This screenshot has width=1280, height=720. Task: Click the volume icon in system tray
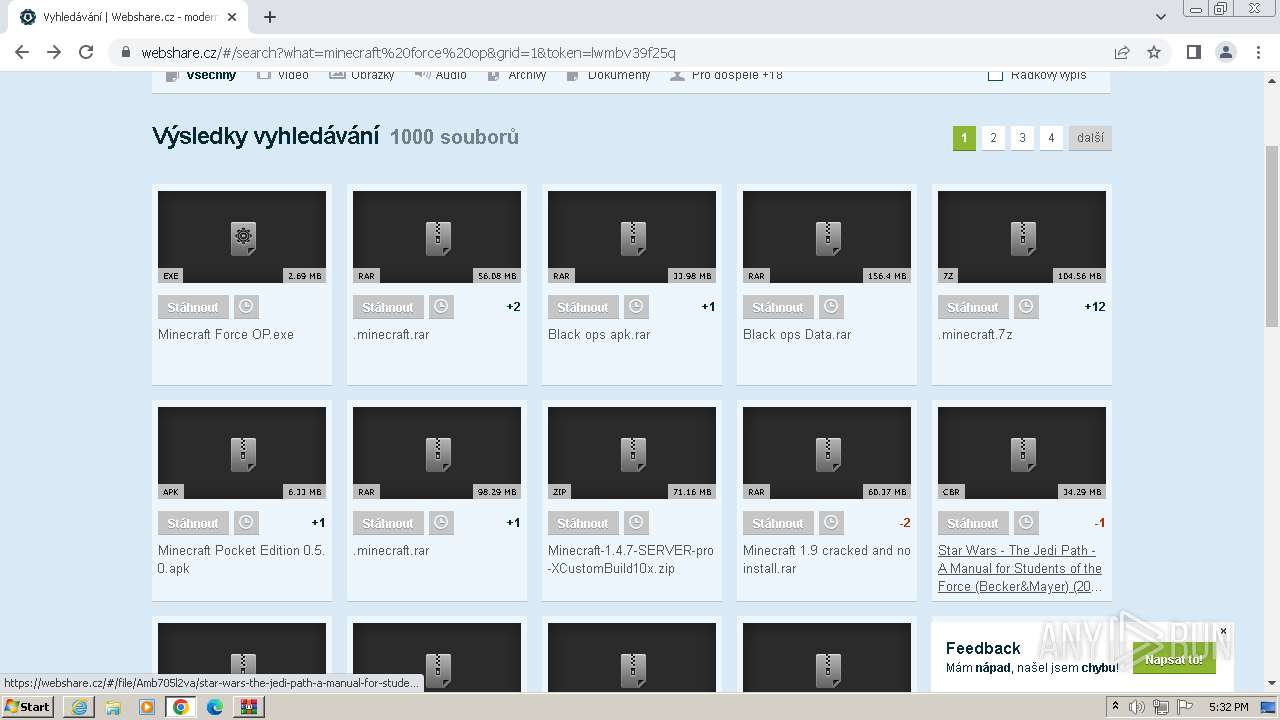pyautogui.click(x=1137, y=707)
